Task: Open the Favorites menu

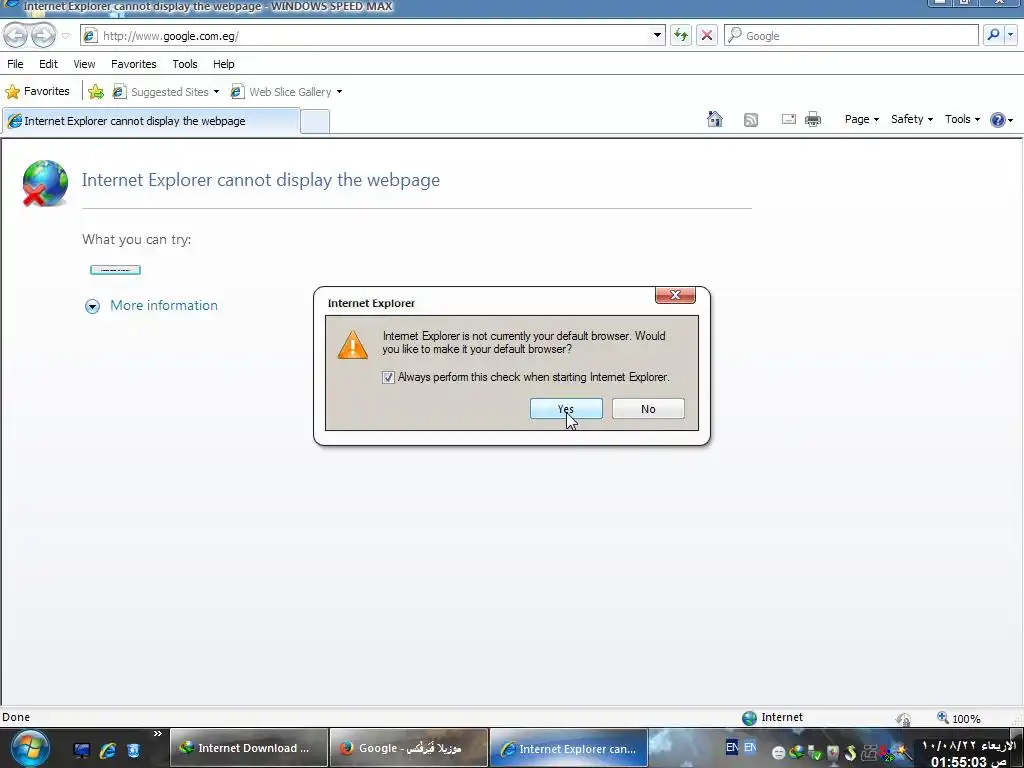Action: coord(134,64)
